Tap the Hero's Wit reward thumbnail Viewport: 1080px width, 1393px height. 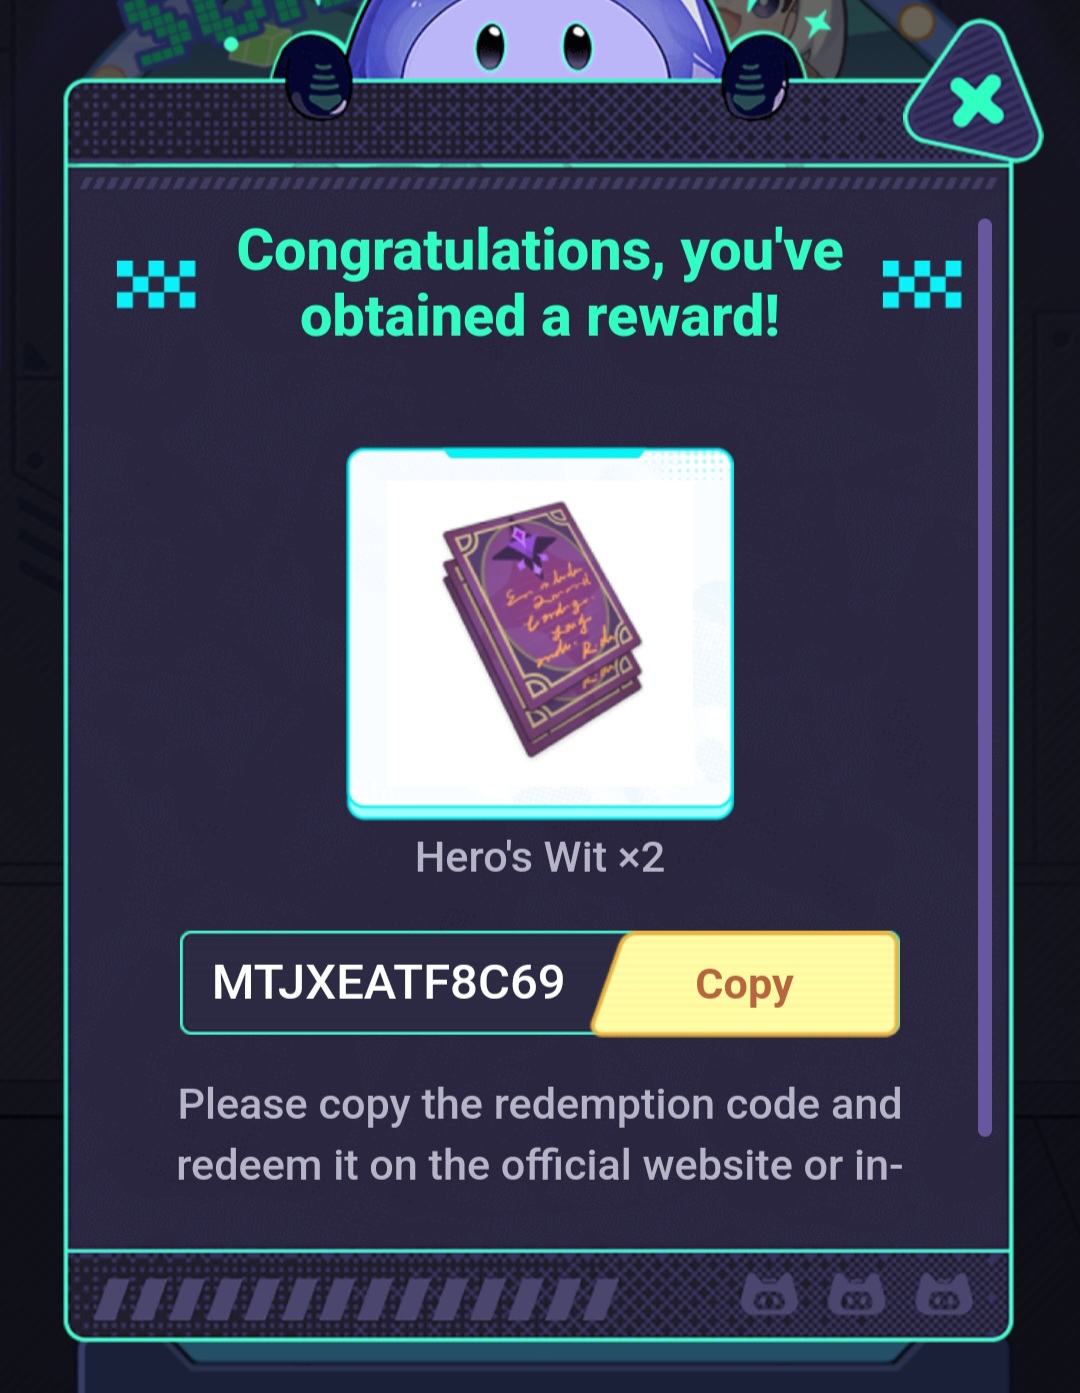tap(540, 632)
